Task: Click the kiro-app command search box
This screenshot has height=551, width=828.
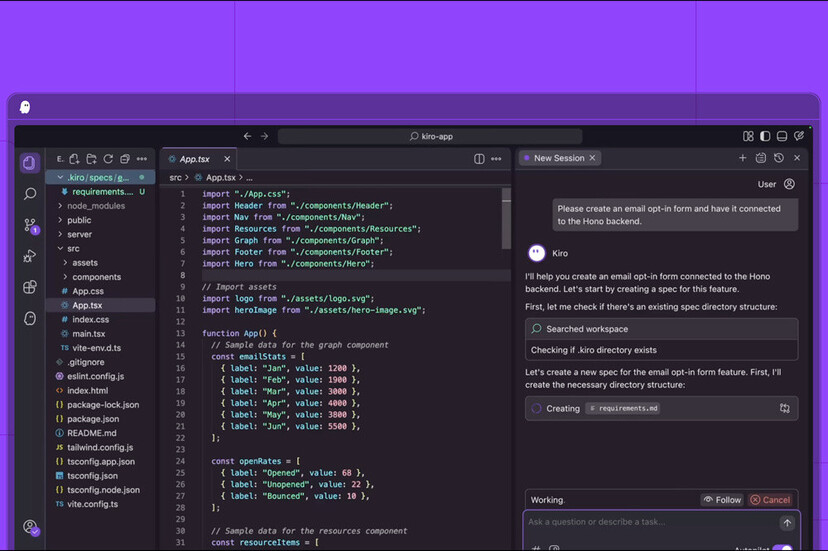Action: click(x=430, y=136)
